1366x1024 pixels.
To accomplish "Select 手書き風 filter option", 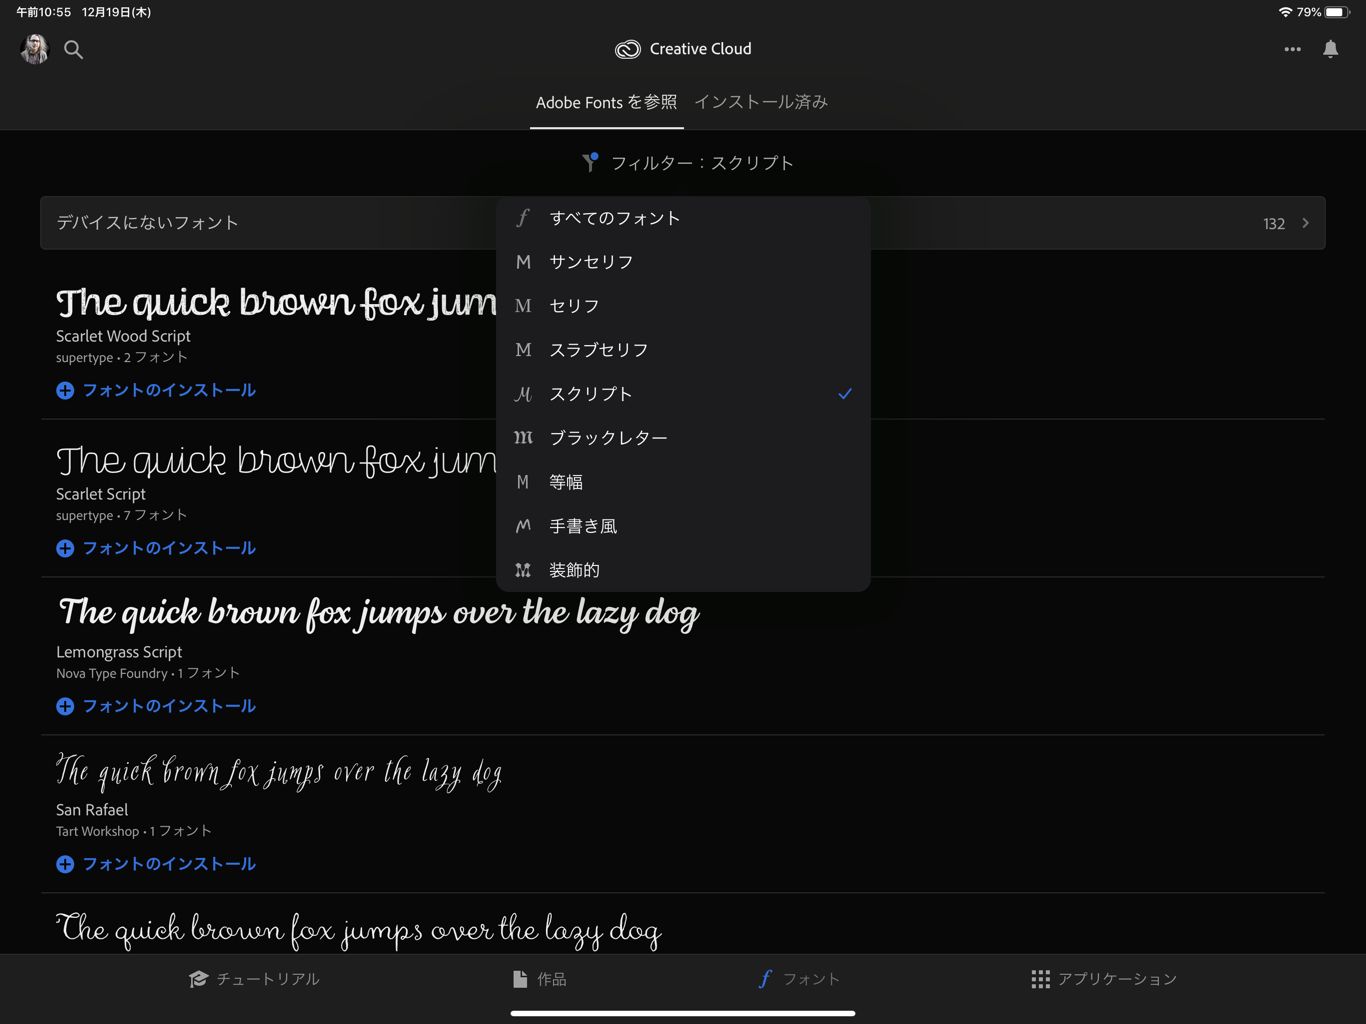I will pyautogui.click(x=683, y=526).
